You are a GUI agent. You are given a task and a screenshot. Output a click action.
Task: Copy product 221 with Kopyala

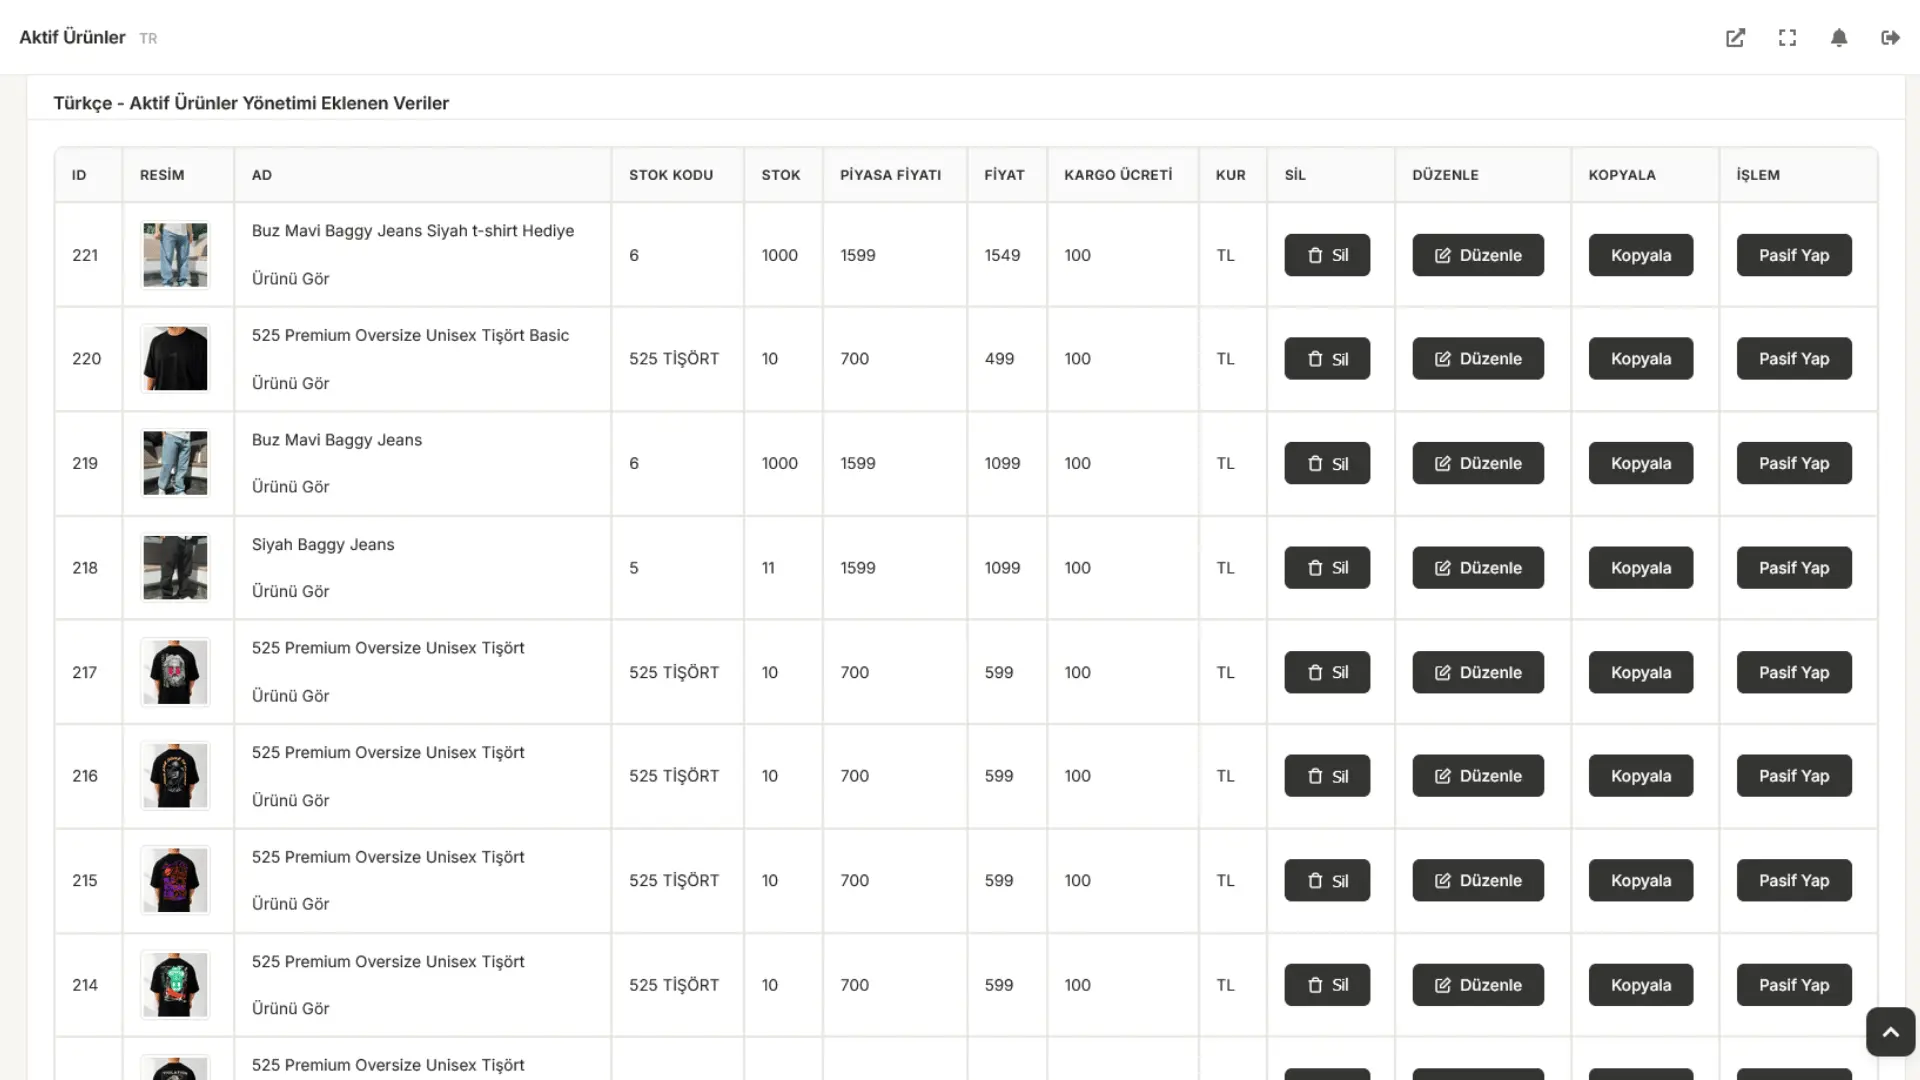click(x=1641, y=255)
